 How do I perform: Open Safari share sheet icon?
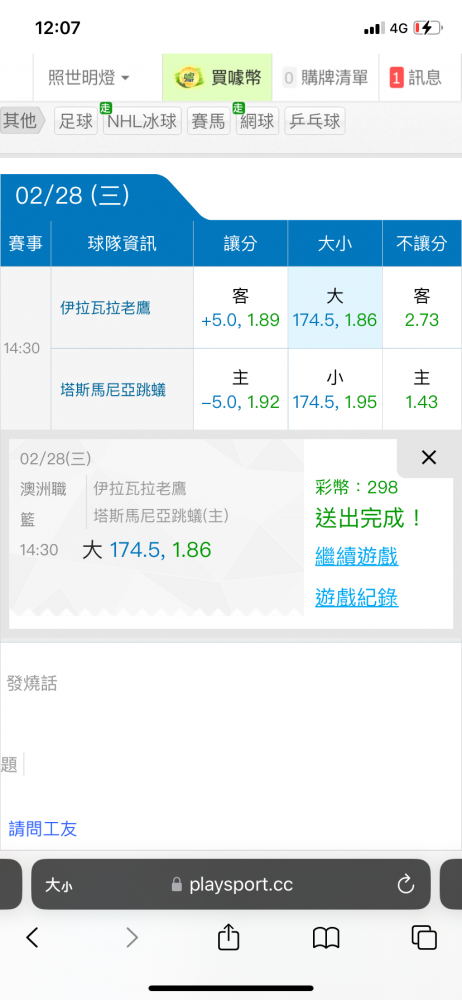228,936
